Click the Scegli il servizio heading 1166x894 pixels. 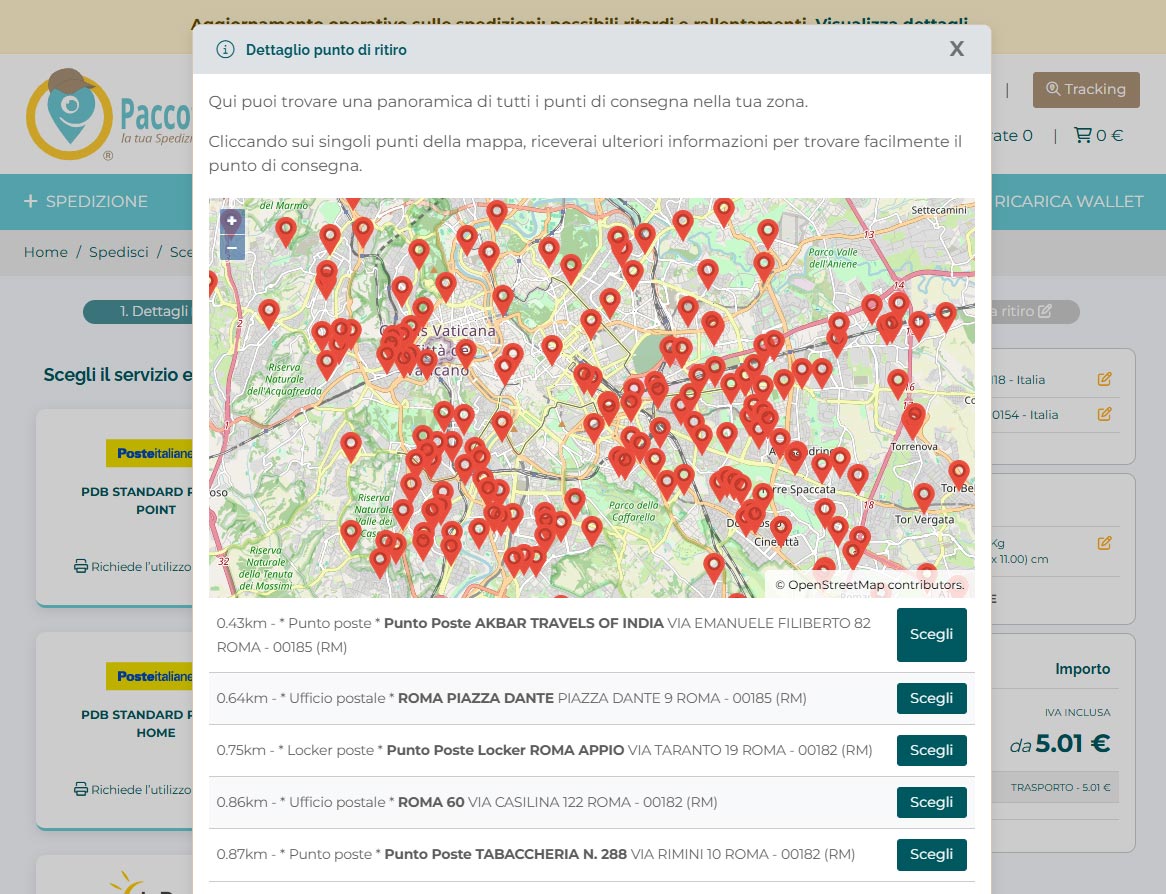[x=117, y=374]
